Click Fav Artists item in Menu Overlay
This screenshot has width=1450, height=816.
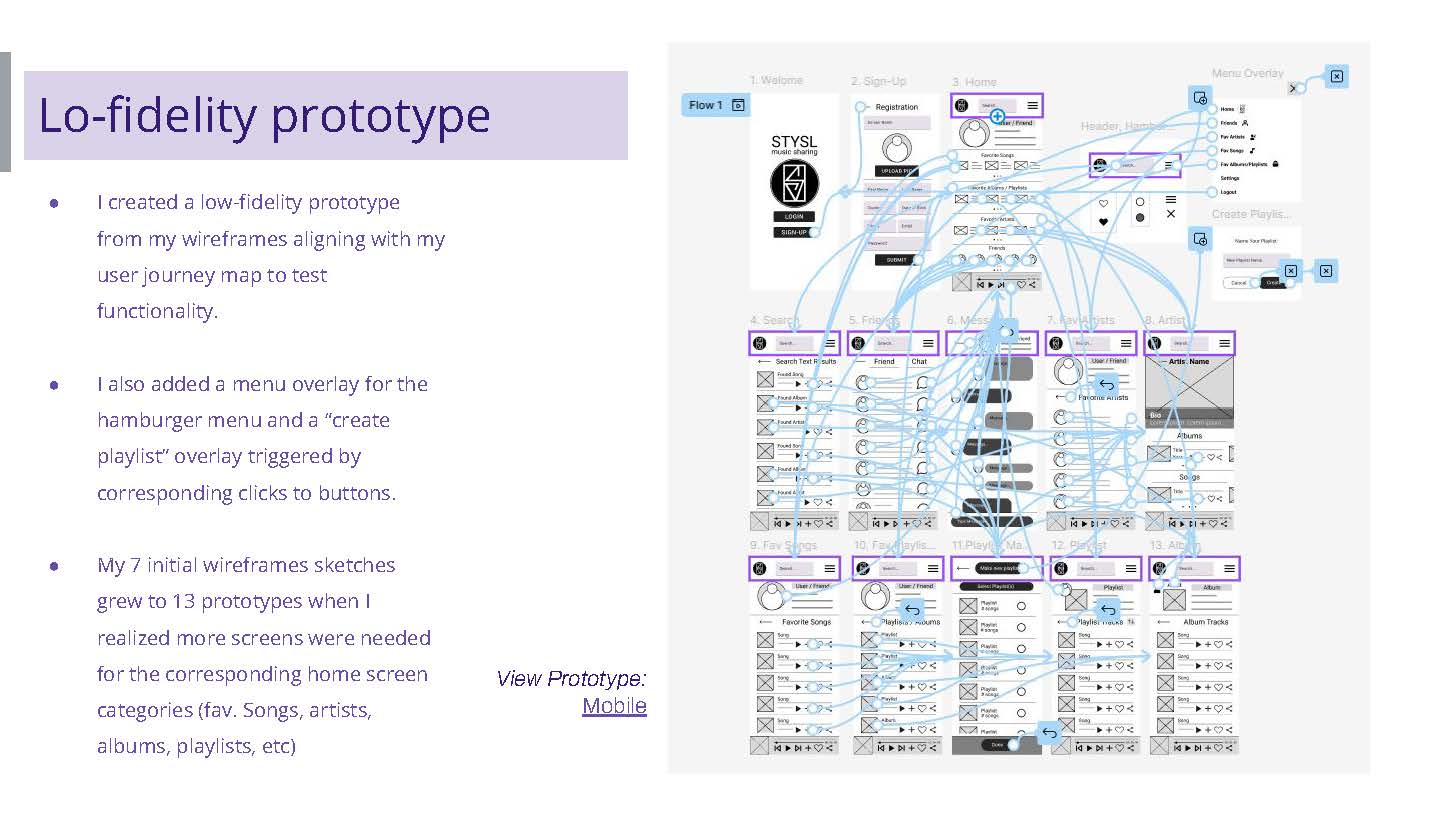(x=1233, y=137)
